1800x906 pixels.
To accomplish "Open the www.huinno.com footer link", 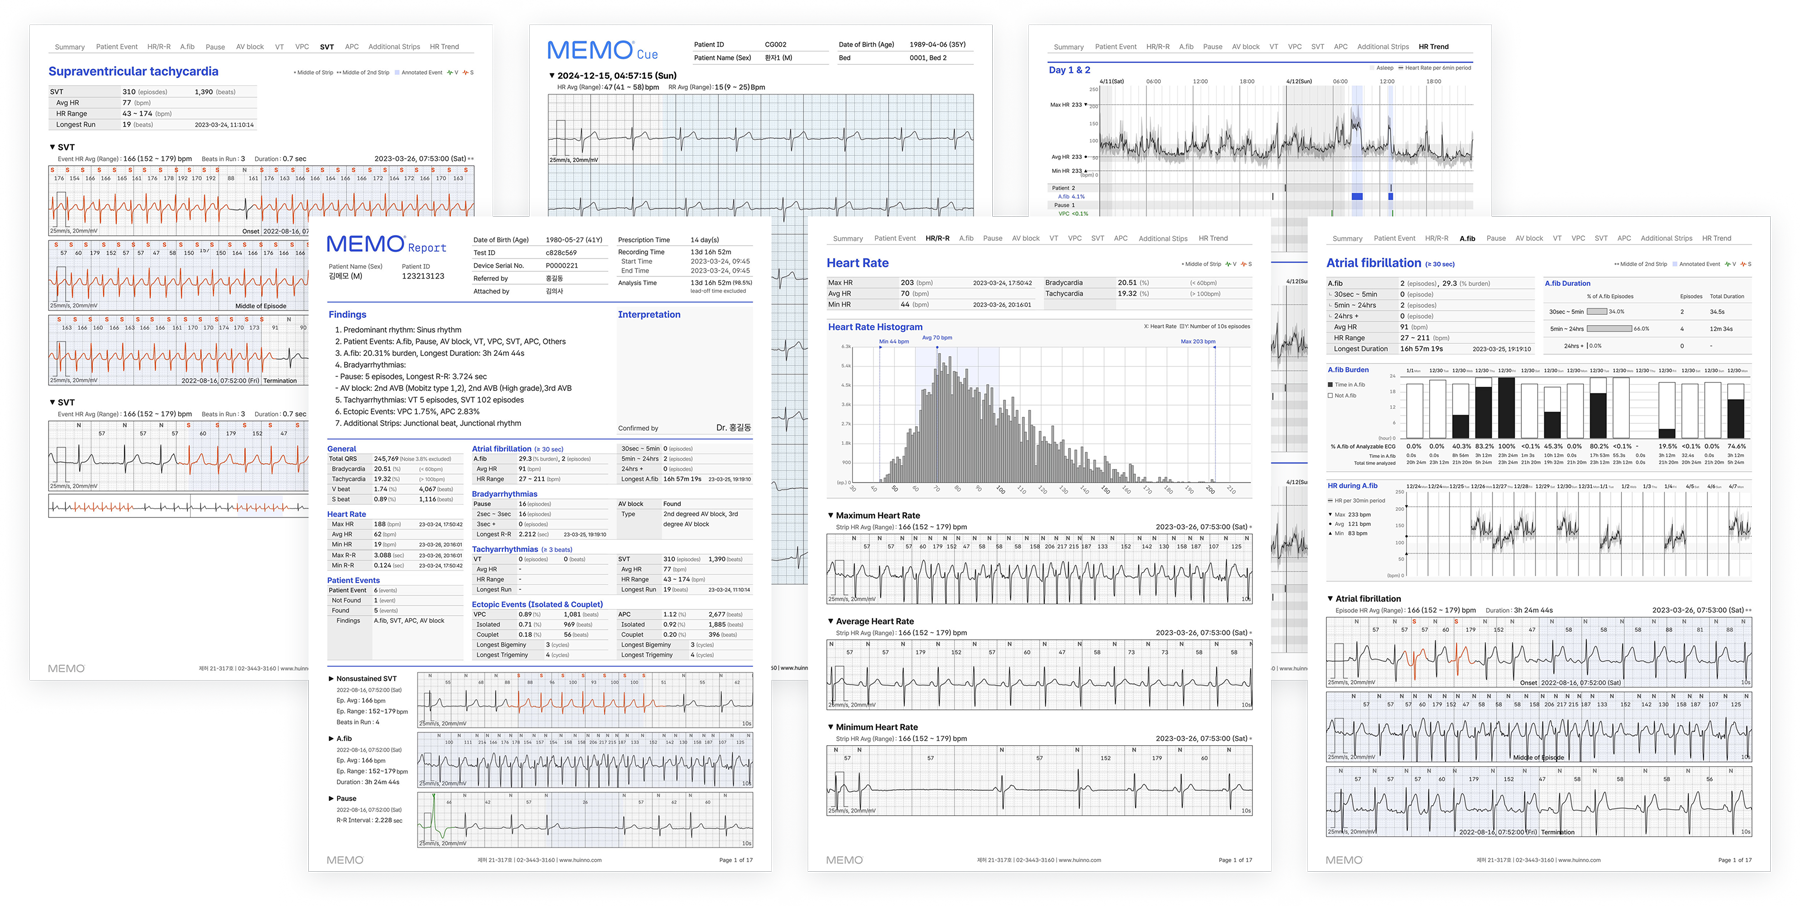I will click(x=580, y=860).
